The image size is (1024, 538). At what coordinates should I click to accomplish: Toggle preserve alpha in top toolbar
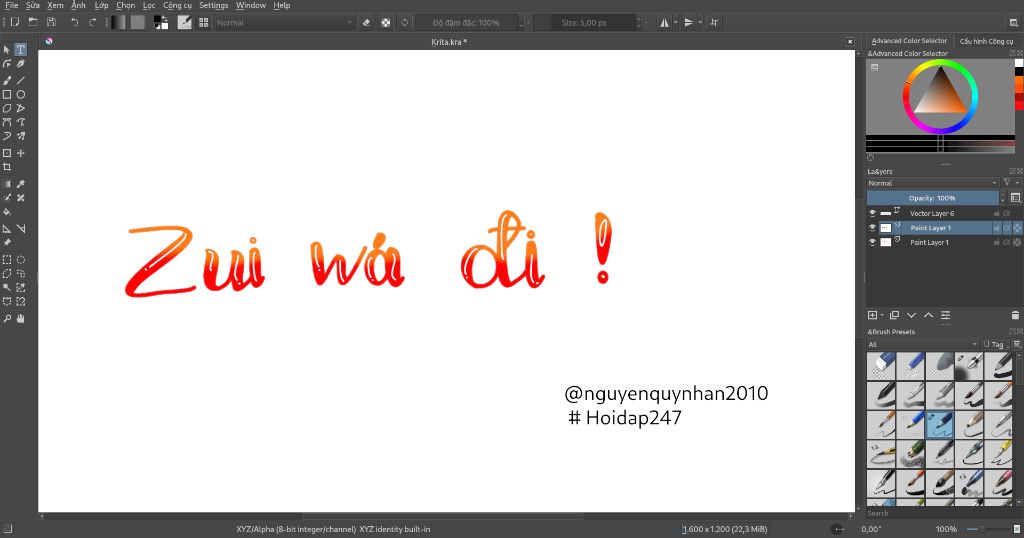(x=386, y=22)
